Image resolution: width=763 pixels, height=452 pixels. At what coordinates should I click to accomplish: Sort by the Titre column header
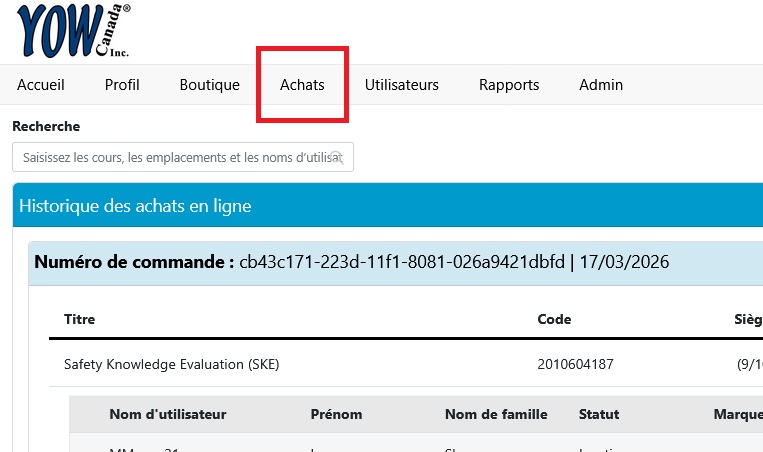[80, 319]
